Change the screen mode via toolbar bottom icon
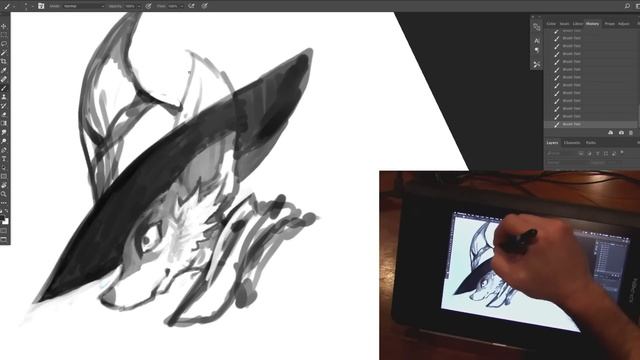This screenshot has height=360, width=640. 4,239
